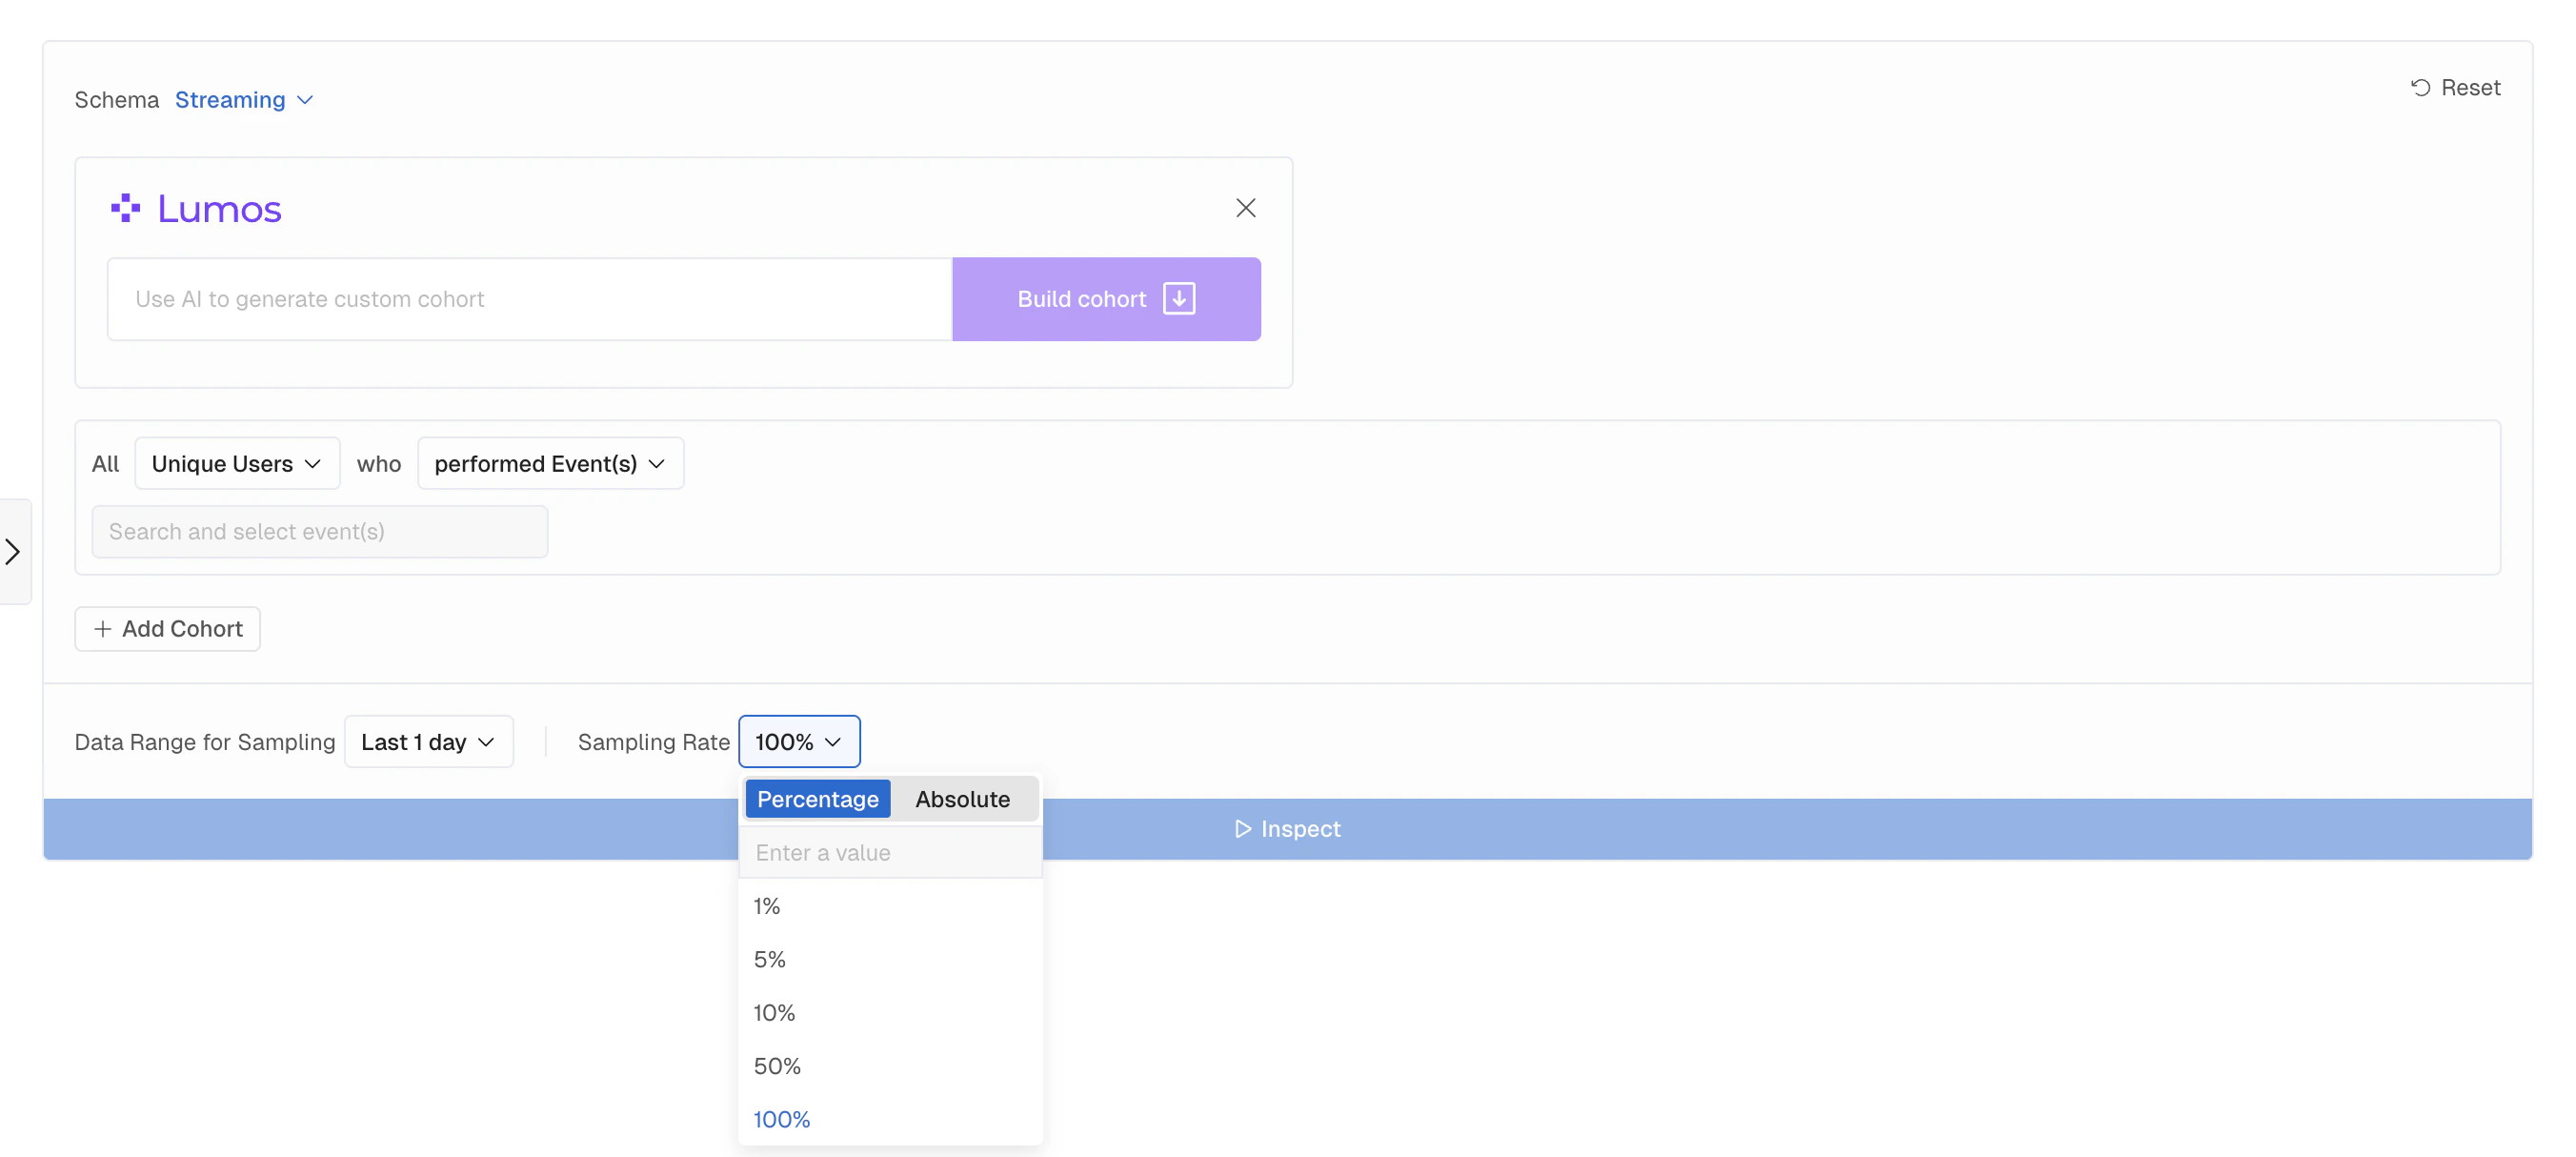
Task: Collapse the 100% Sampling Rate dropdown
Action: tap(798, 742)
